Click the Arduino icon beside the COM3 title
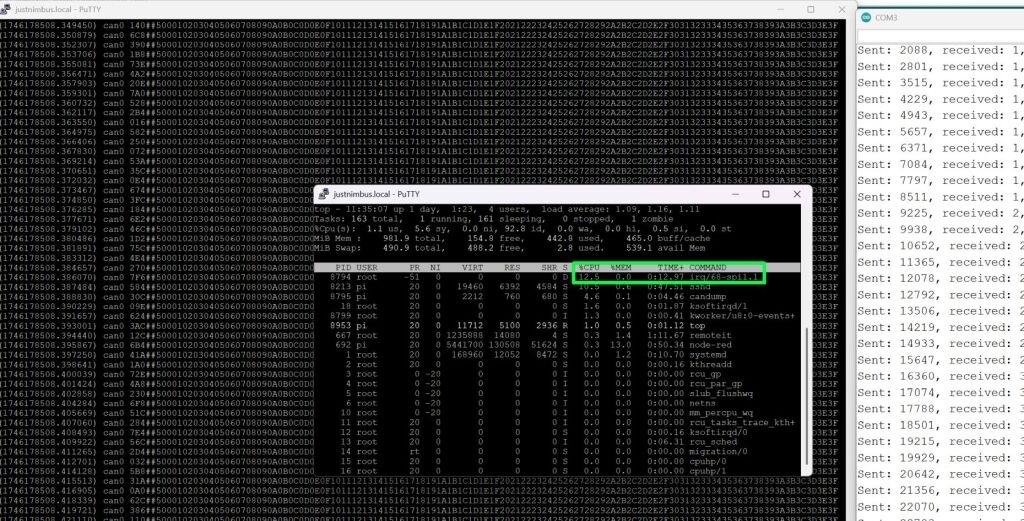The height and width of the screenshot is (521, 1024). click(866, 17)
